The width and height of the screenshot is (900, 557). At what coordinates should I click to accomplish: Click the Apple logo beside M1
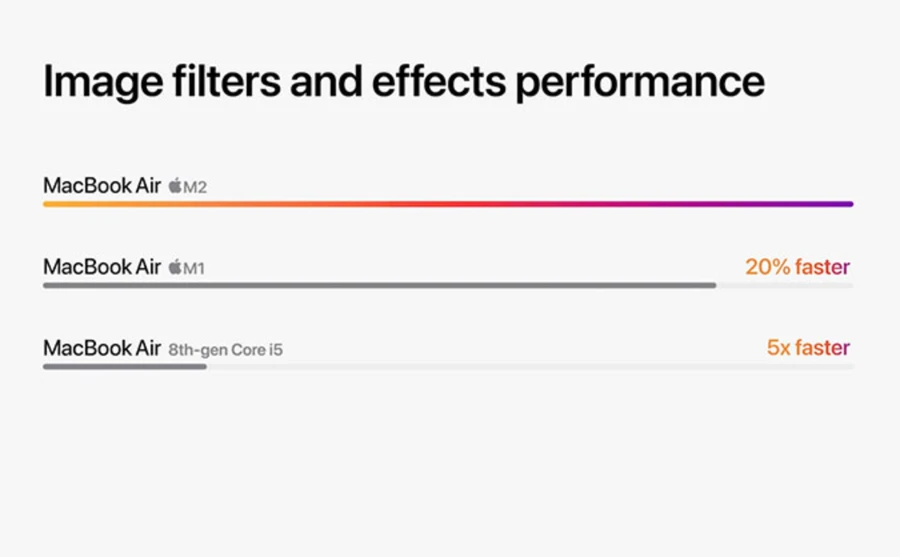[175, 266]
